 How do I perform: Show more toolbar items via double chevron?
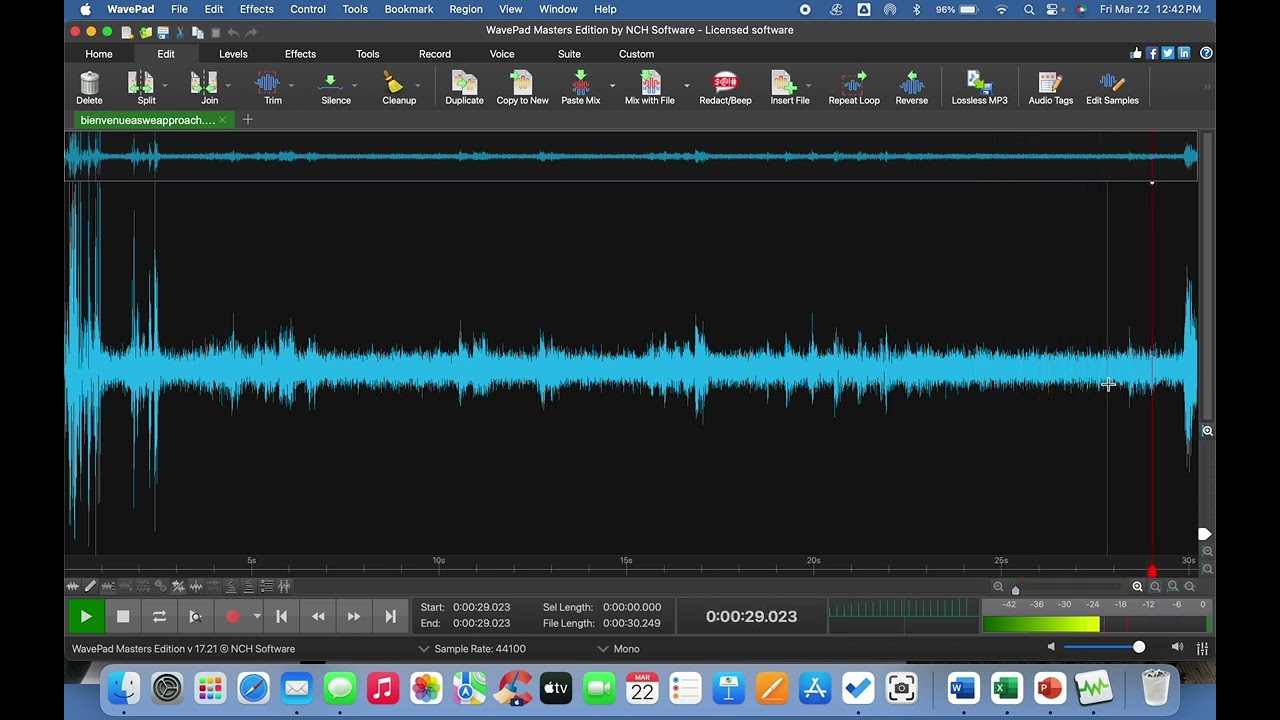point(1207,87)
